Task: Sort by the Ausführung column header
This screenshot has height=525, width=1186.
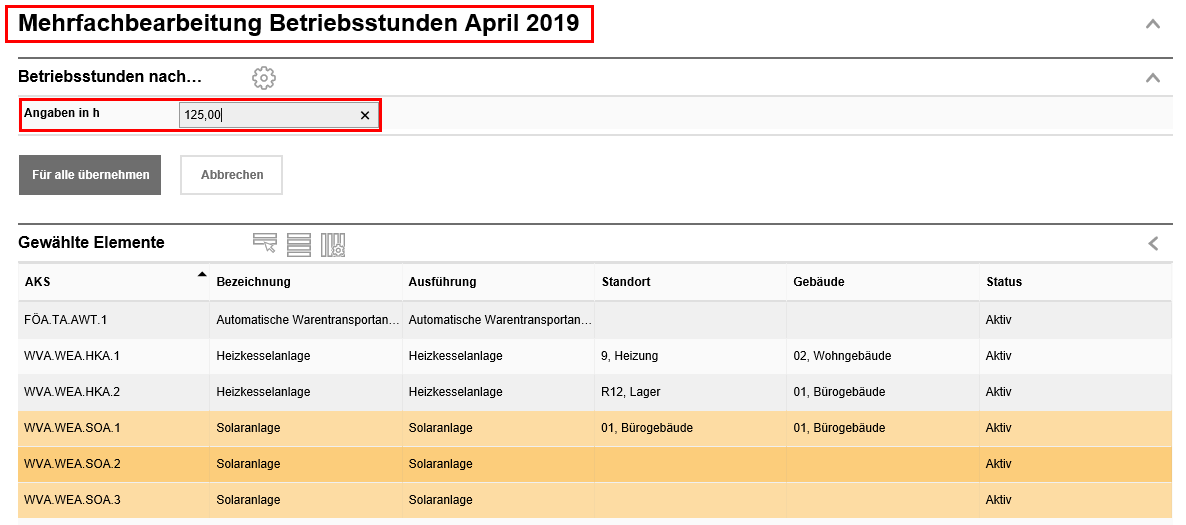Action: (442, 282)
